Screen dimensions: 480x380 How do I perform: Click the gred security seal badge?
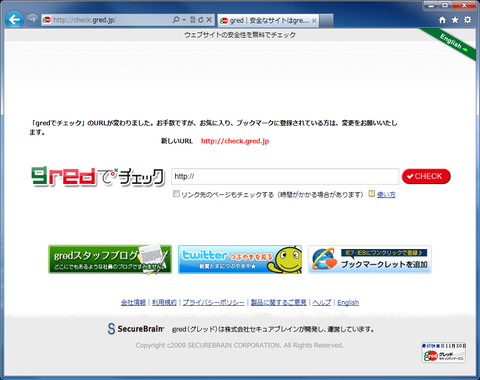click(444, 353)
